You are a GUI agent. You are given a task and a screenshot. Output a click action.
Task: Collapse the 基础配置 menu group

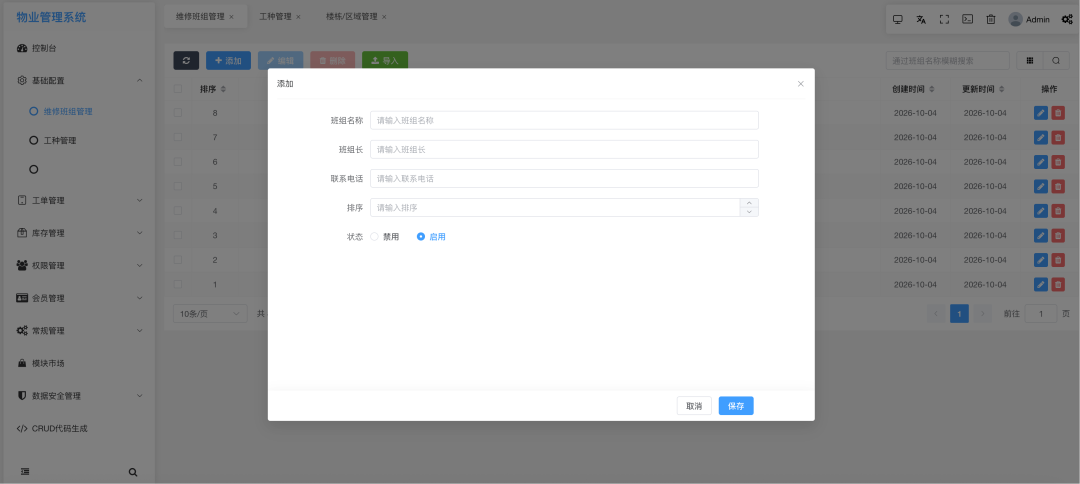pyautogui.click(x=81, y=81)
